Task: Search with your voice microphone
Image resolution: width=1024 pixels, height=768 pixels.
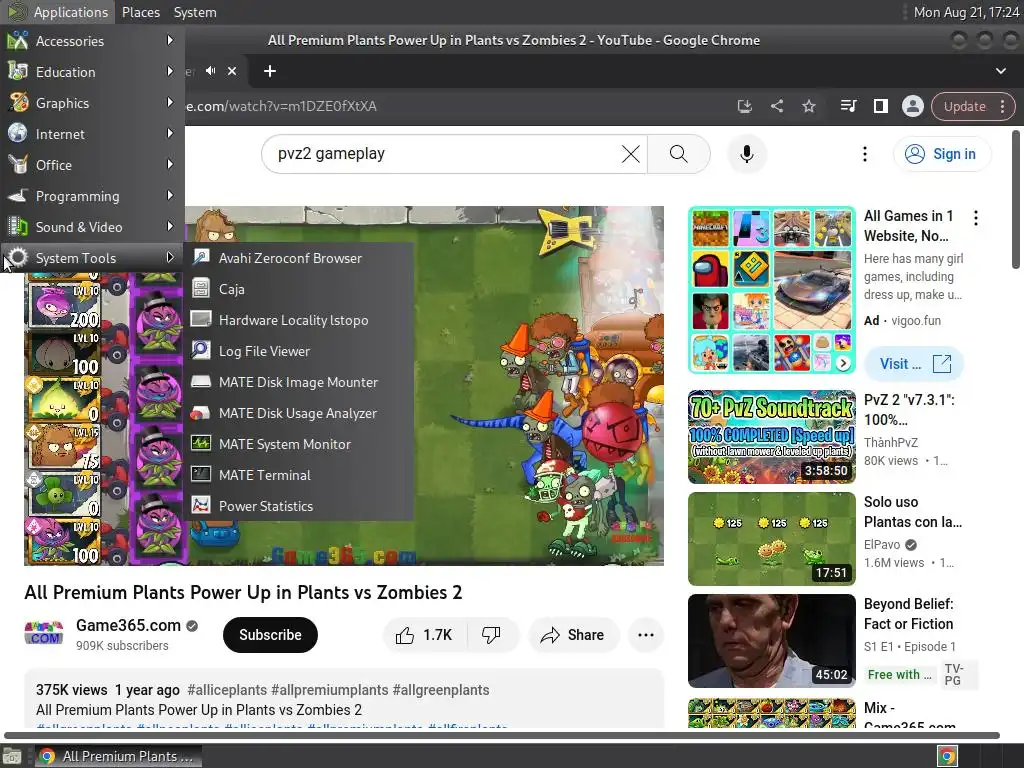Action: (746, 154)
